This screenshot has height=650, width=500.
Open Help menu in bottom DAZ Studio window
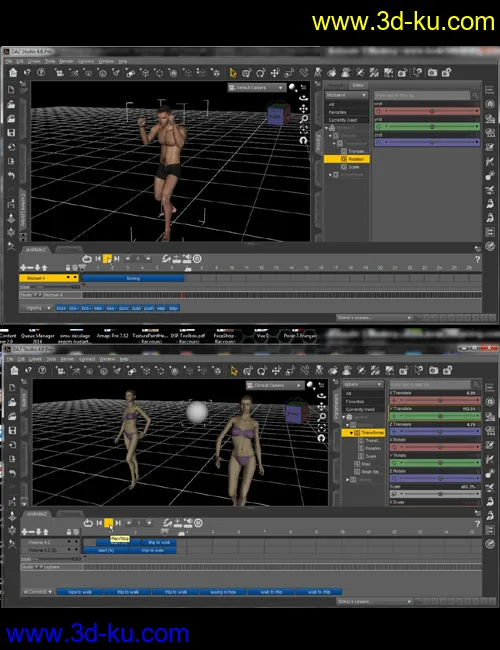tap(124, 359)
